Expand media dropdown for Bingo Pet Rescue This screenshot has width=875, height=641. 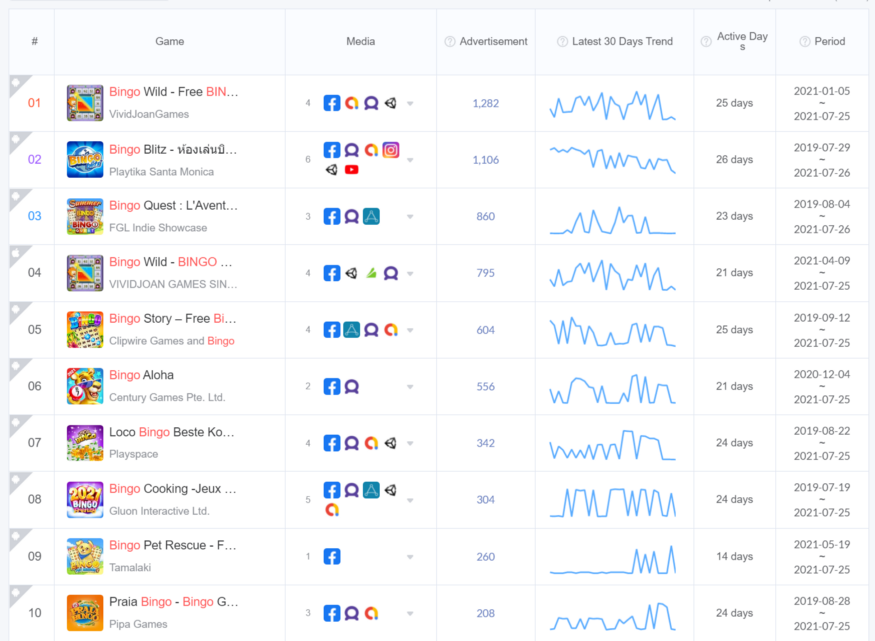410,557
